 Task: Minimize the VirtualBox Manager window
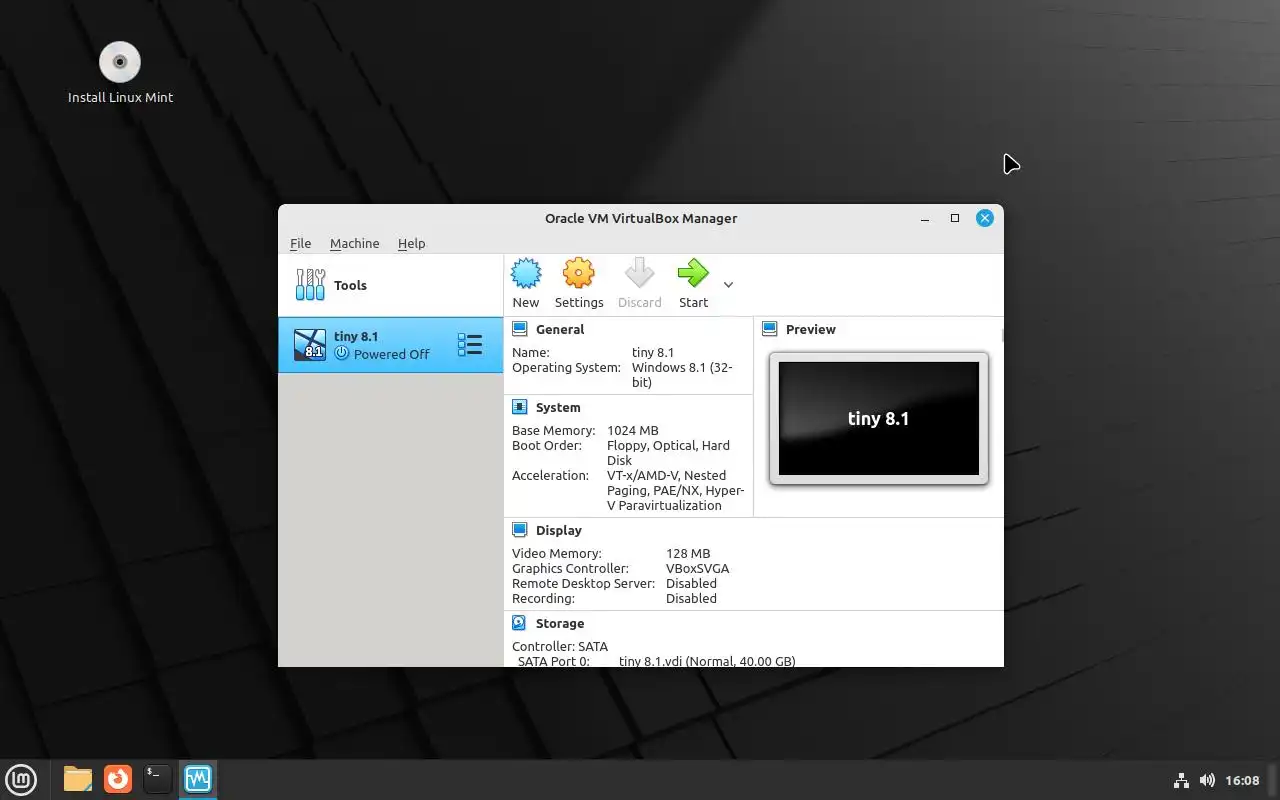[925, 218]
